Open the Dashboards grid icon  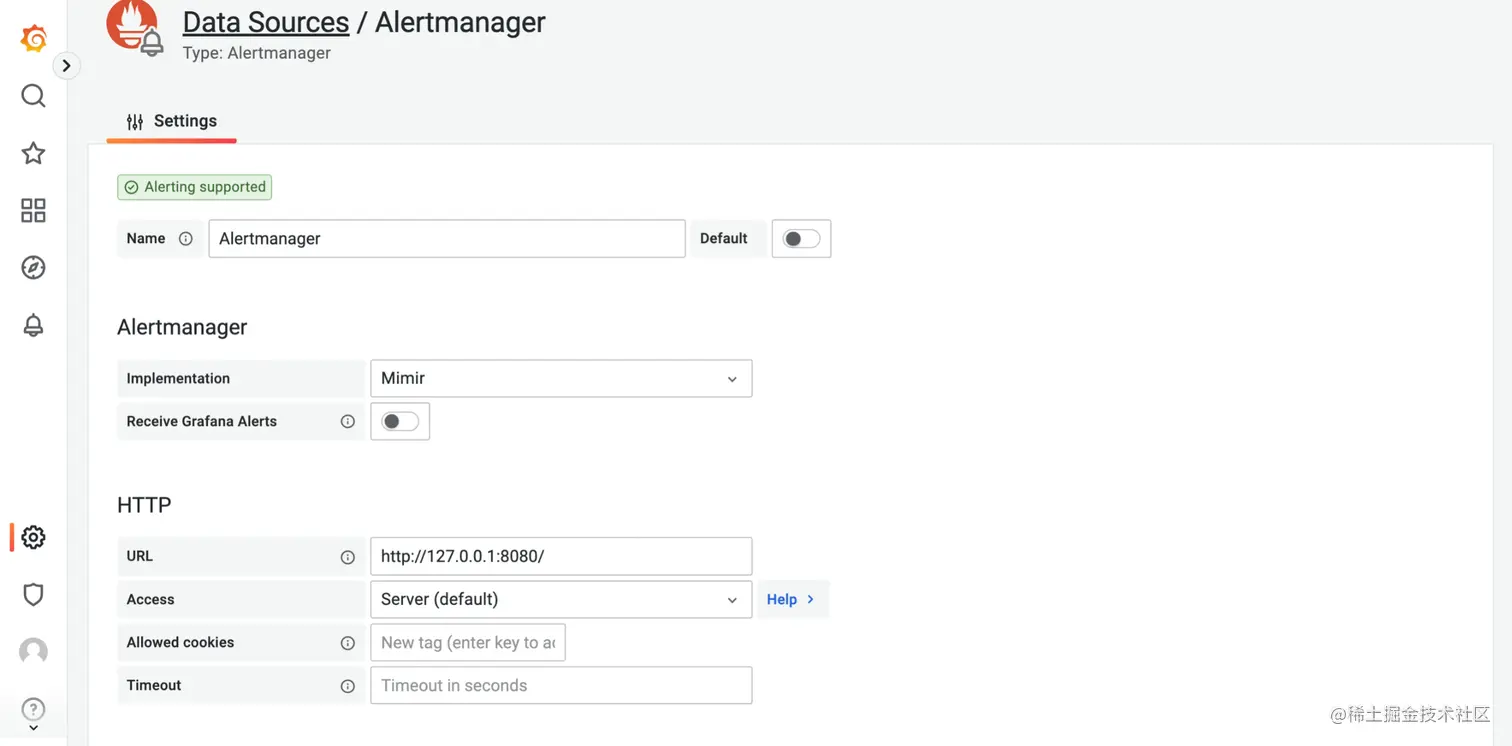(33, 210)
